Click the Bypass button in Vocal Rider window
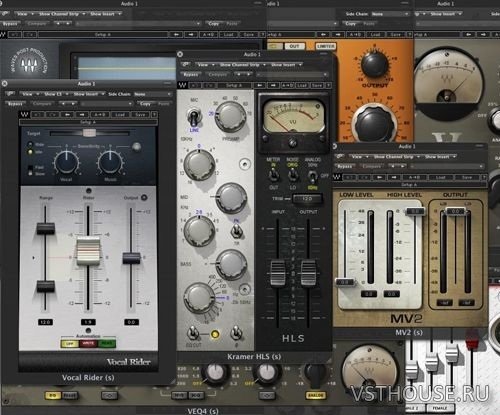This screenshot has width=500, height=415. pos(15,104)
